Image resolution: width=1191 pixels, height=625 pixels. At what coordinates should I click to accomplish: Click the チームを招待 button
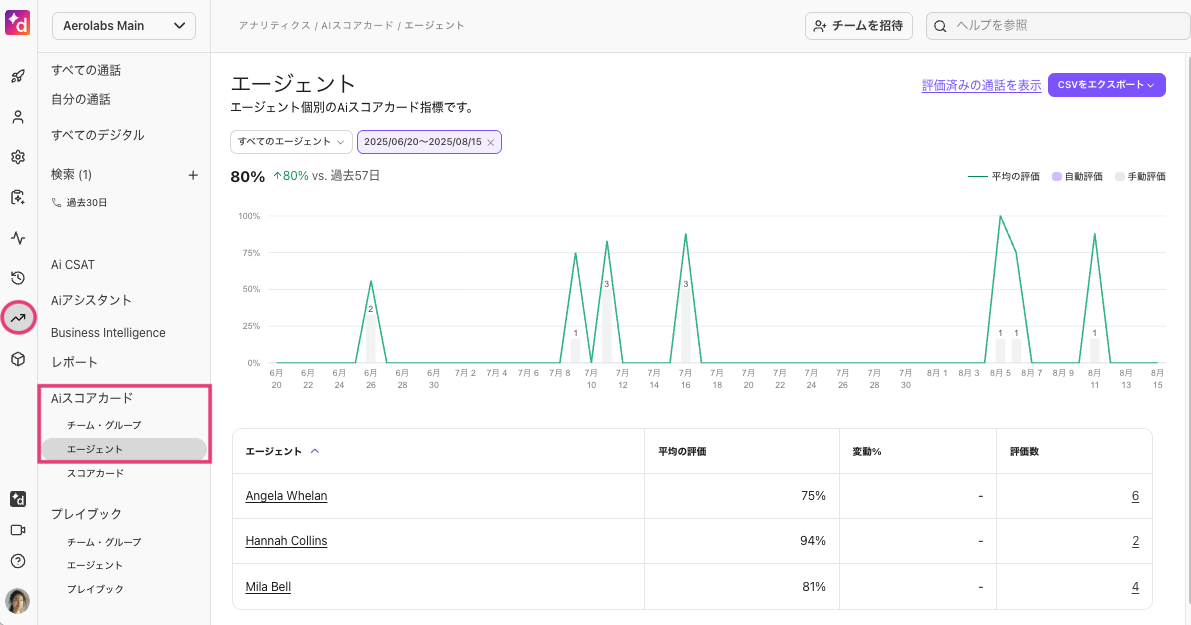click(x=858, y=26)
